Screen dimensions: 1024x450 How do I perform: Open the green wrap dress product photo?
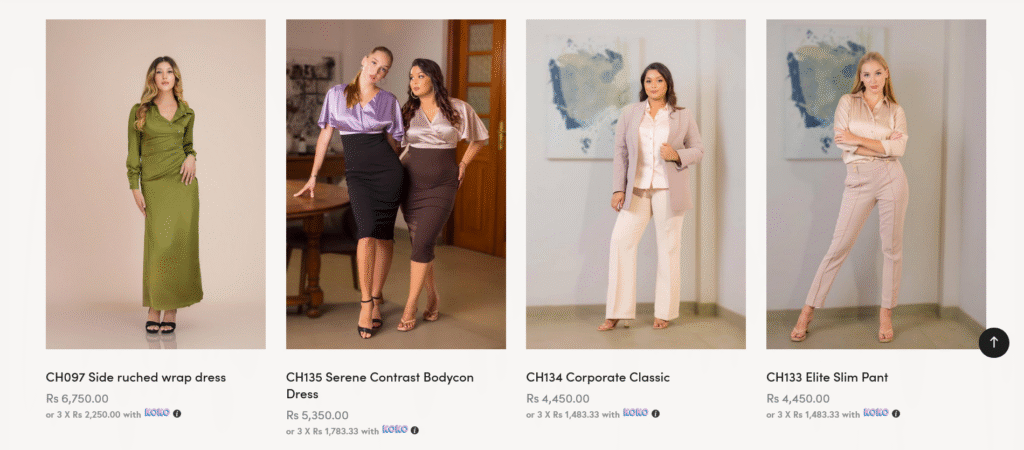point(156,184)
